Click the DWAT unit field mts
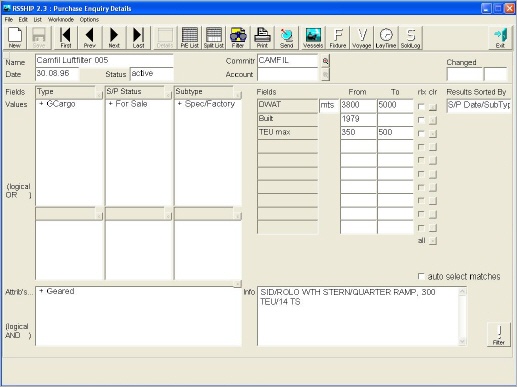The image size is (517, 387). (329, 105)
